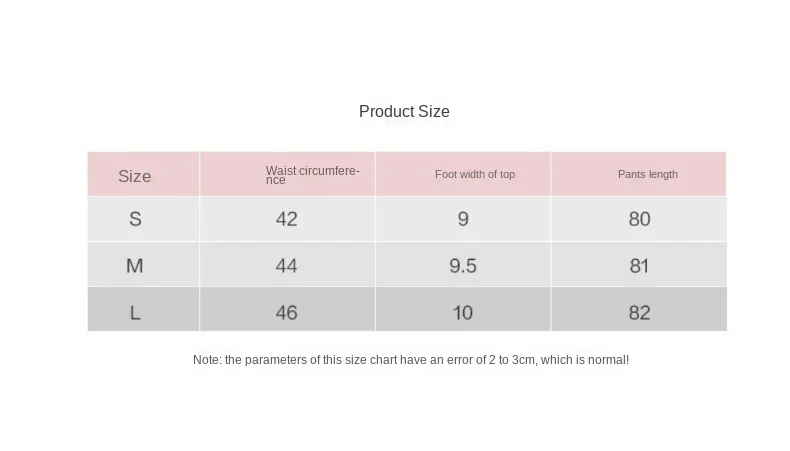Viewport: 790px width, 451px height.
Task: Select waist value 44 for size M
Action: click(x=287, y=266)
